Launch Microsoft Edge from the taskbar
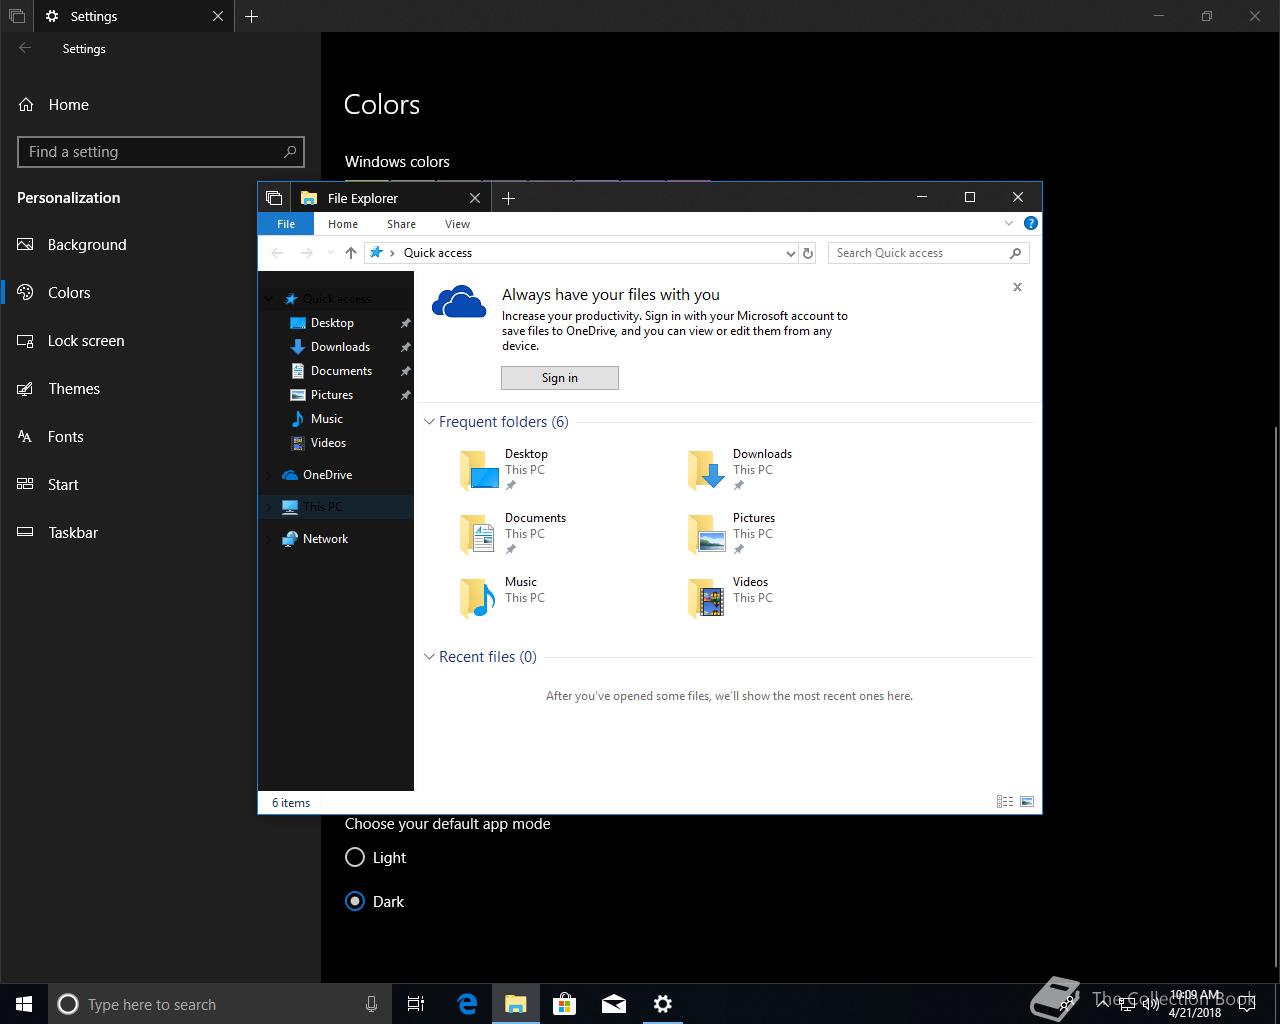This screenshot has height=1024, width=1280. [467, 1004]
